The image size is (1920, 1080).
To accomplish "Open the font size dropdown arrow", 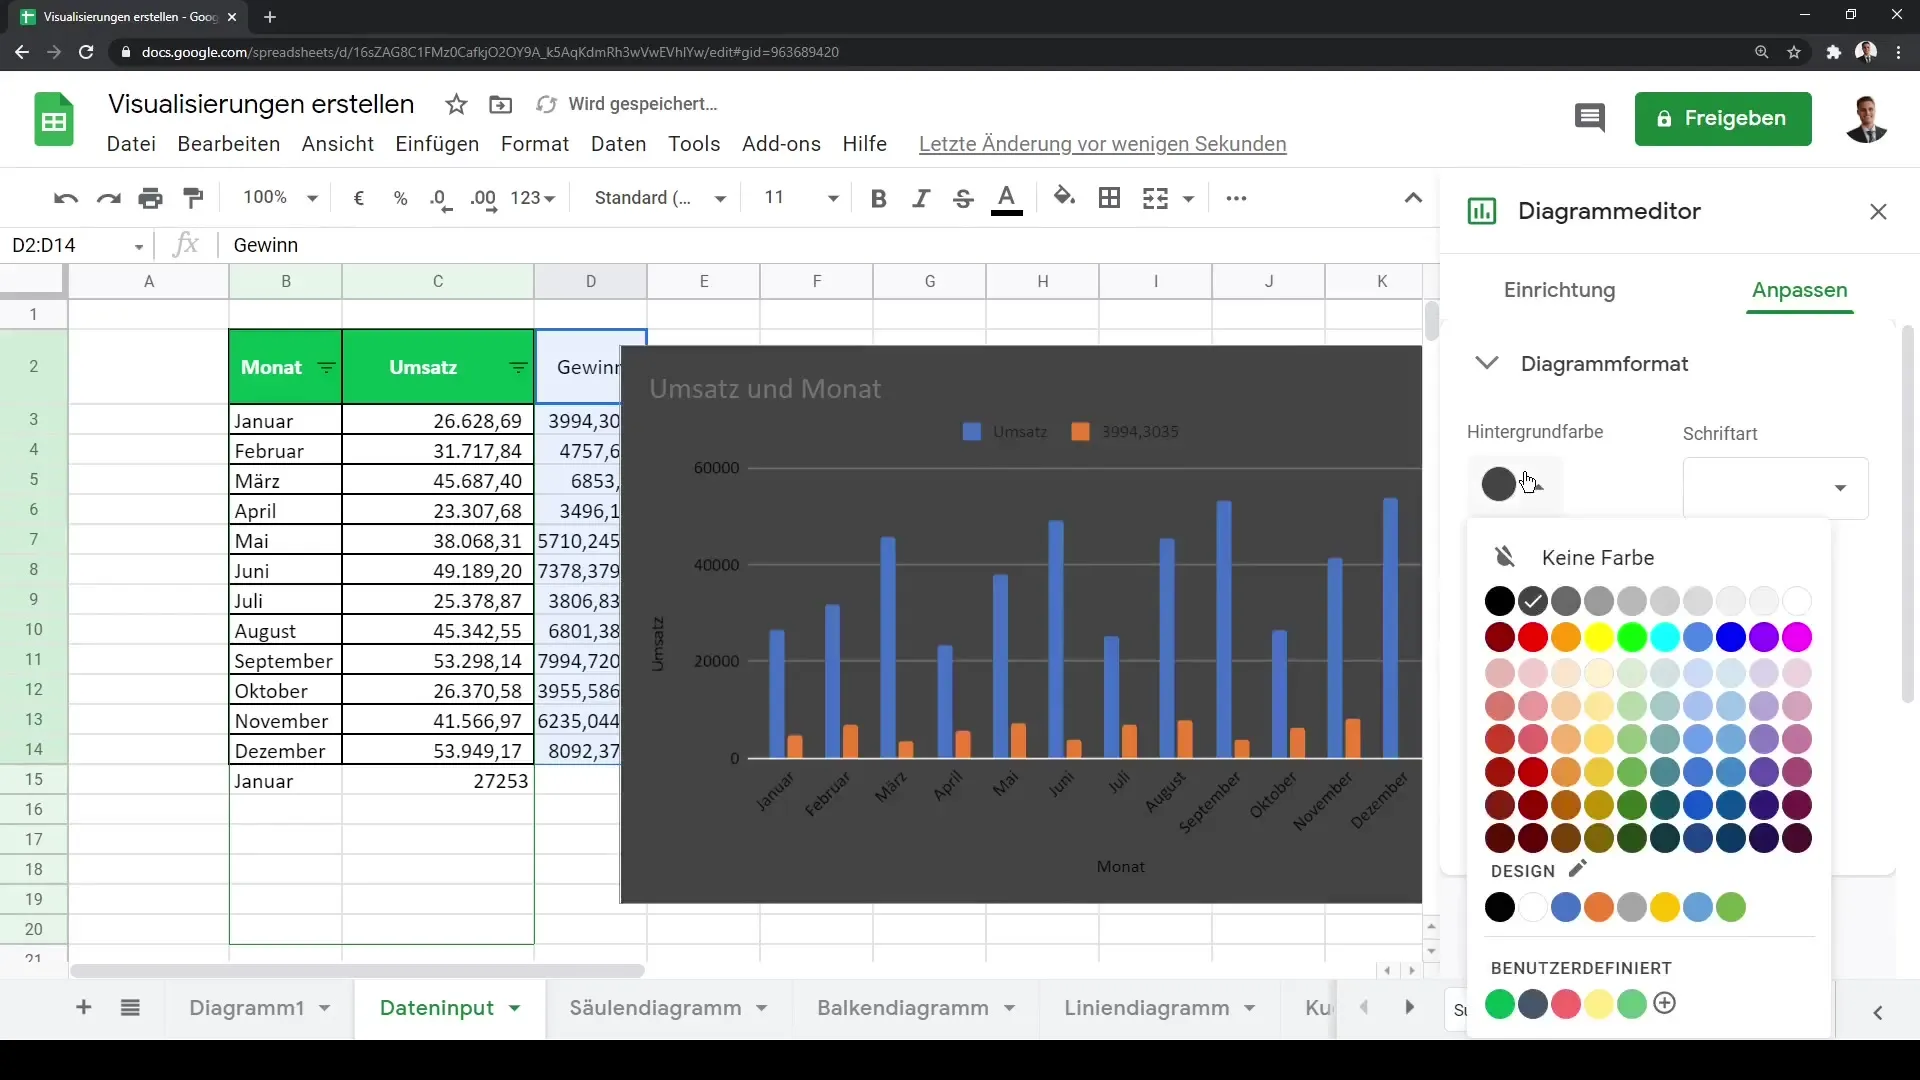I will (832, 198).
